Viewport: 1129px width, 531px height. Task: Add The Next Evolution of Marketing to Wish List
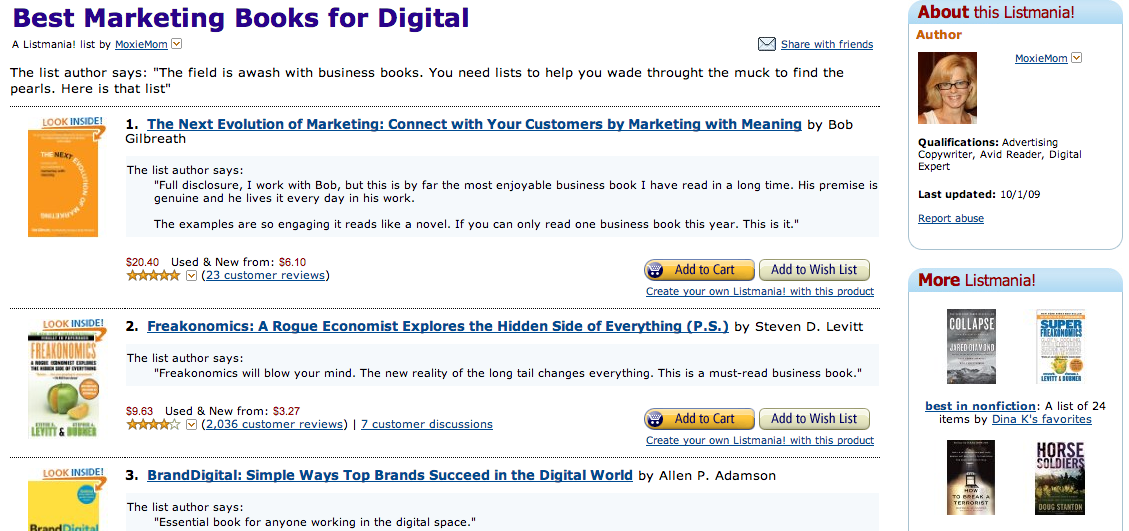click(x=814, y=270)
